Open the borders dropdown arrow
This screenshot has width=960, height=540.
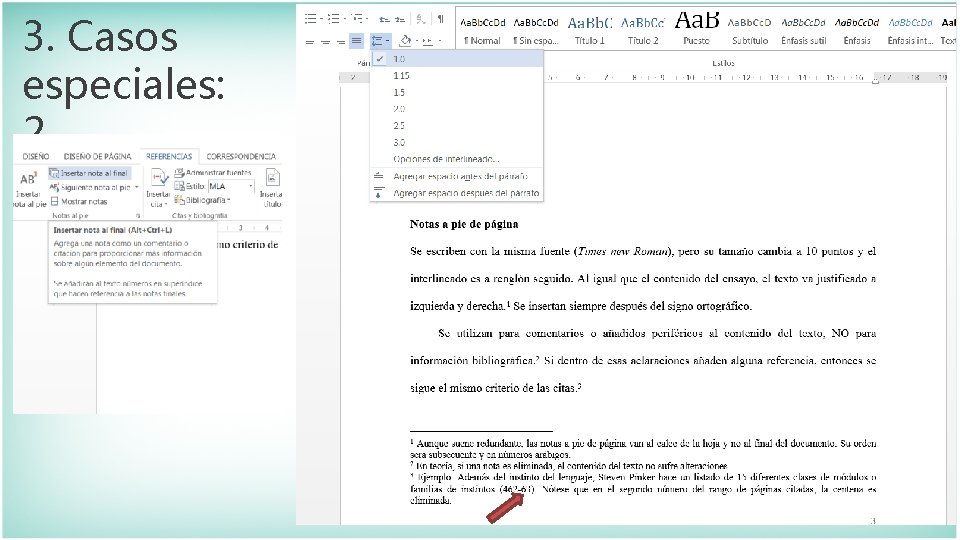tap(440, 41)
